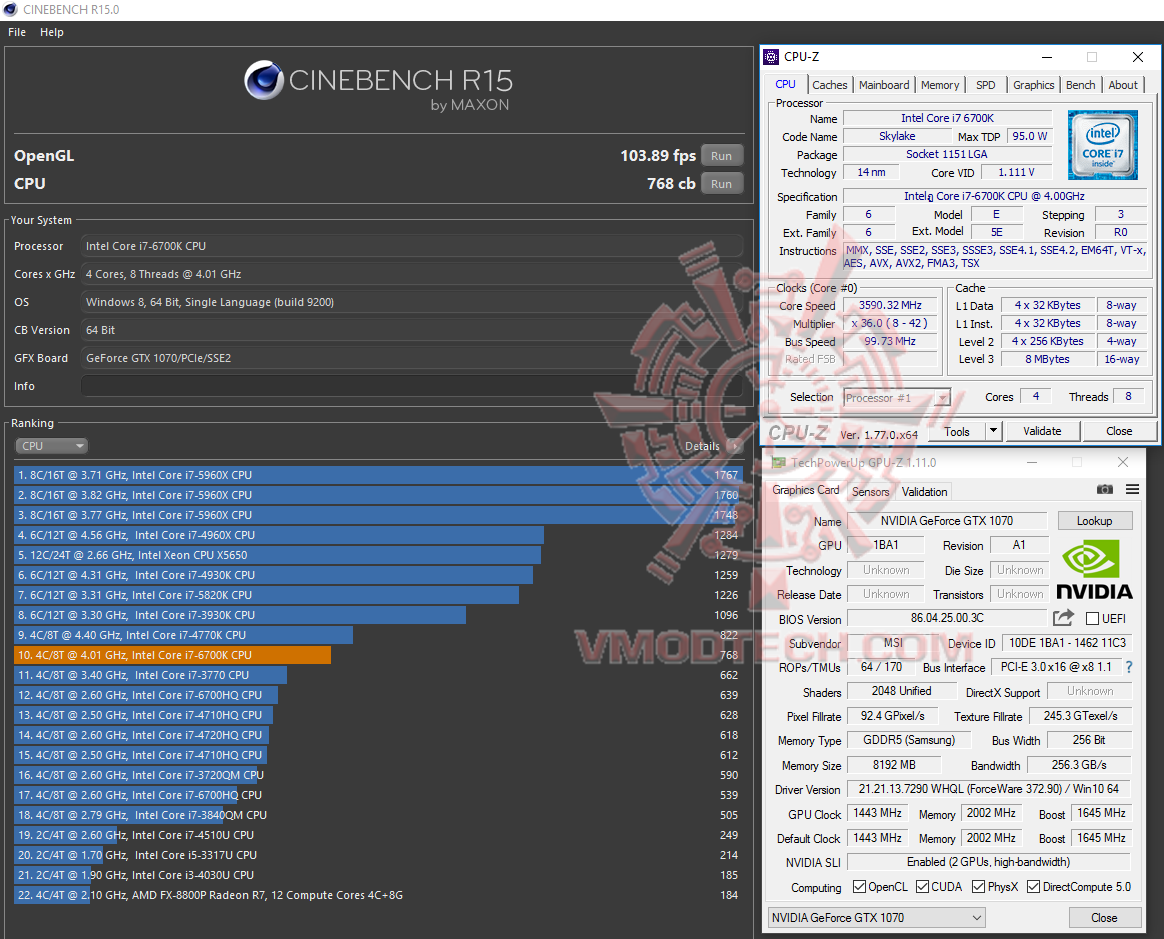The width and height of the screenshot is (1164, 939).
Task: Open the Processor #1 selection dropdown
Action: (896, 398)
